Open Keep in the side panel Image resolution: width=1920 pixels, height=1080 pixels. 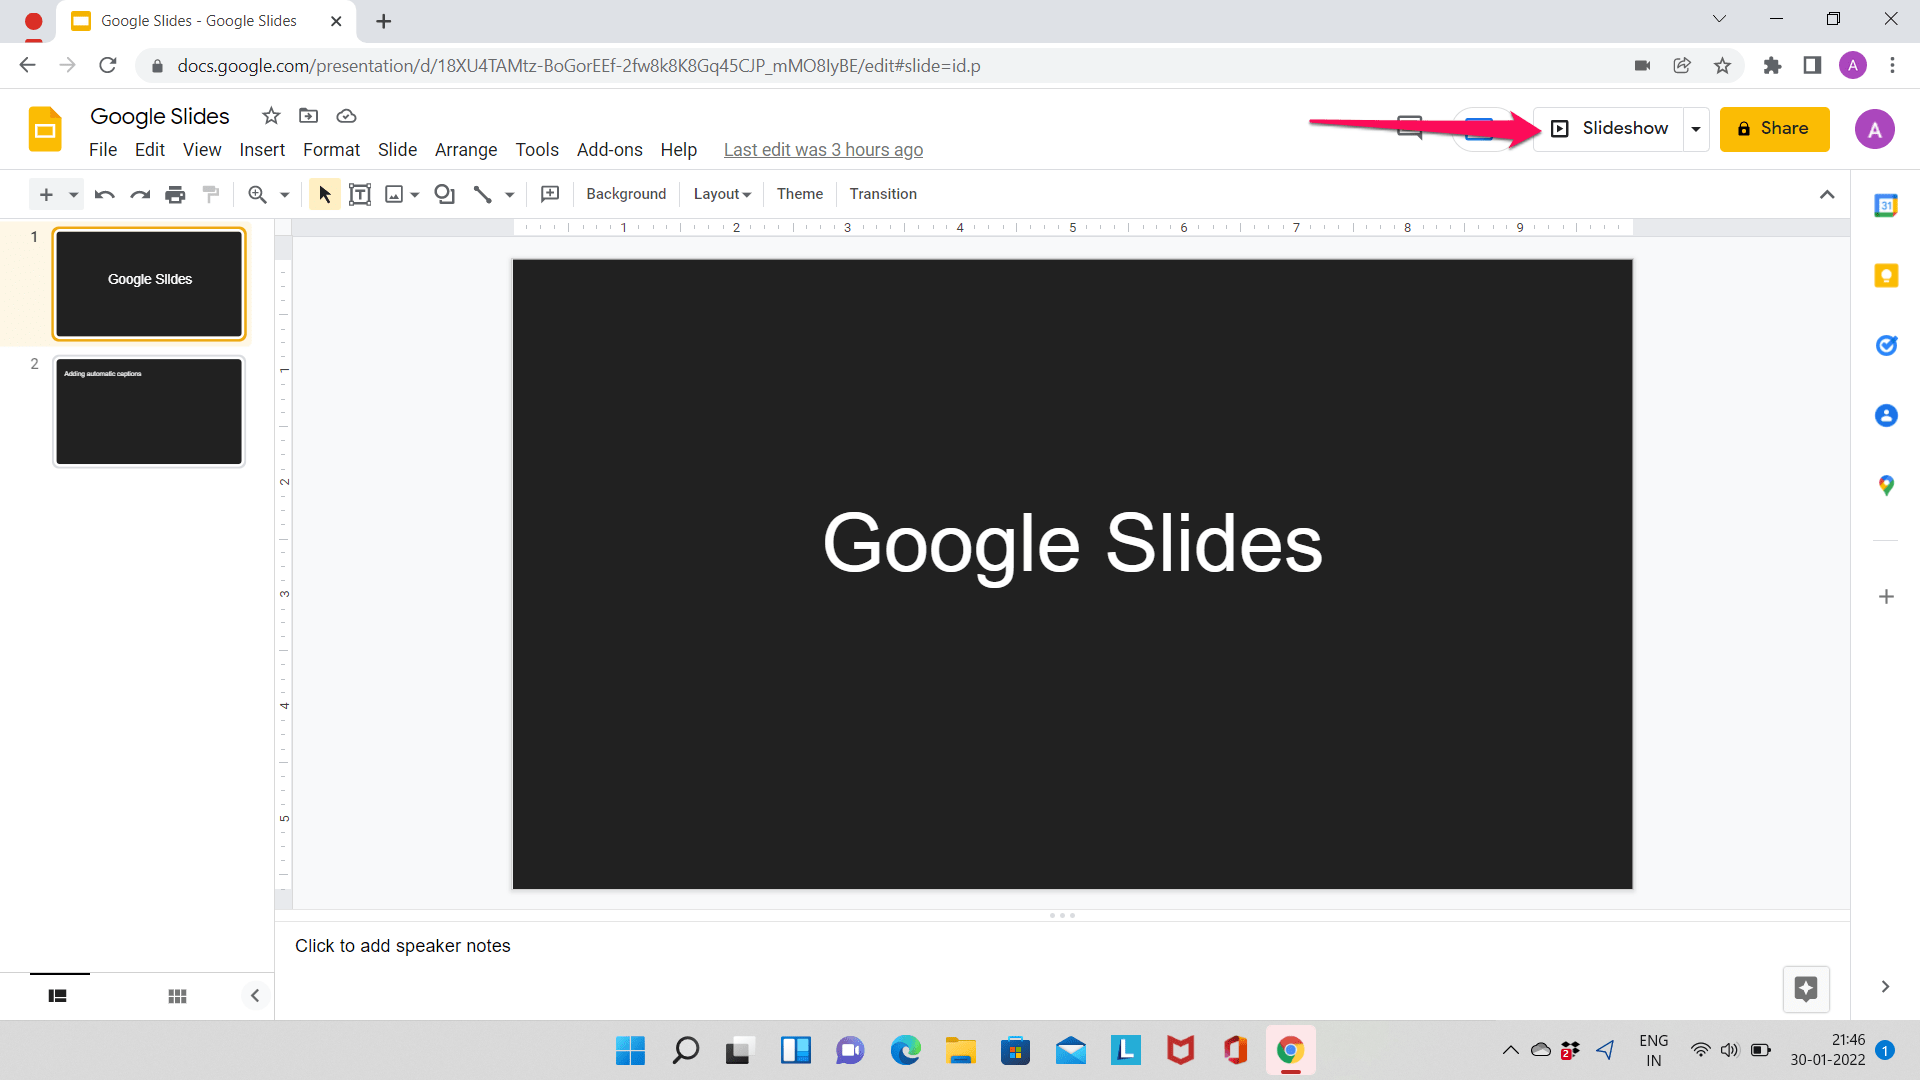tap(1886, 276)
